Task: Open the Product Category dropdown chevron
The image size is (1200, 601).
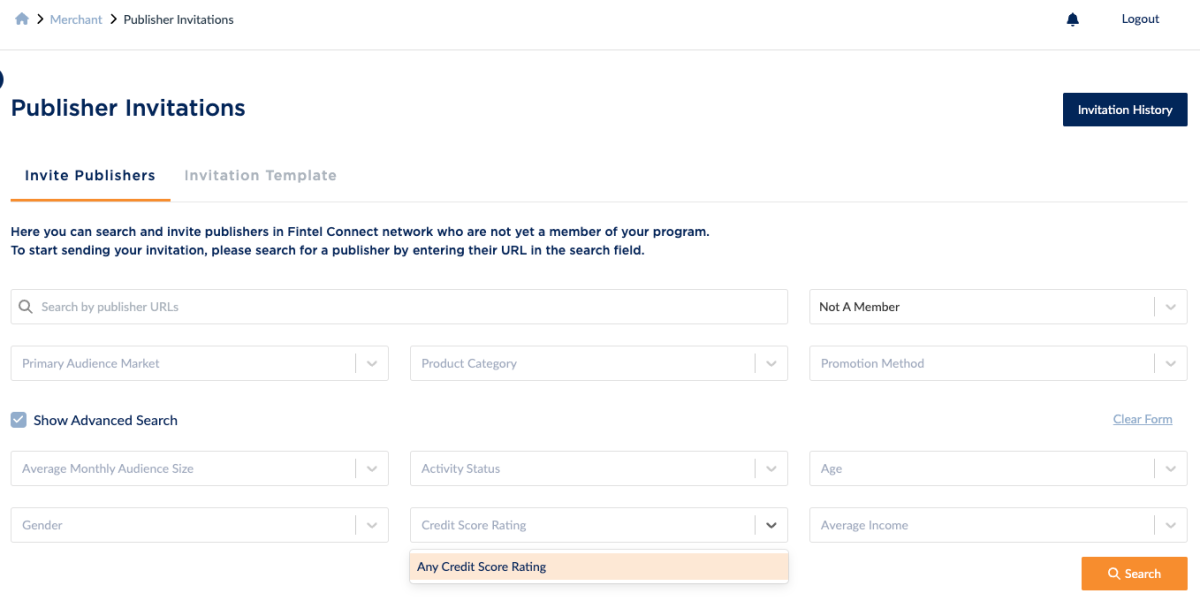Action: [x=771, y=363]
